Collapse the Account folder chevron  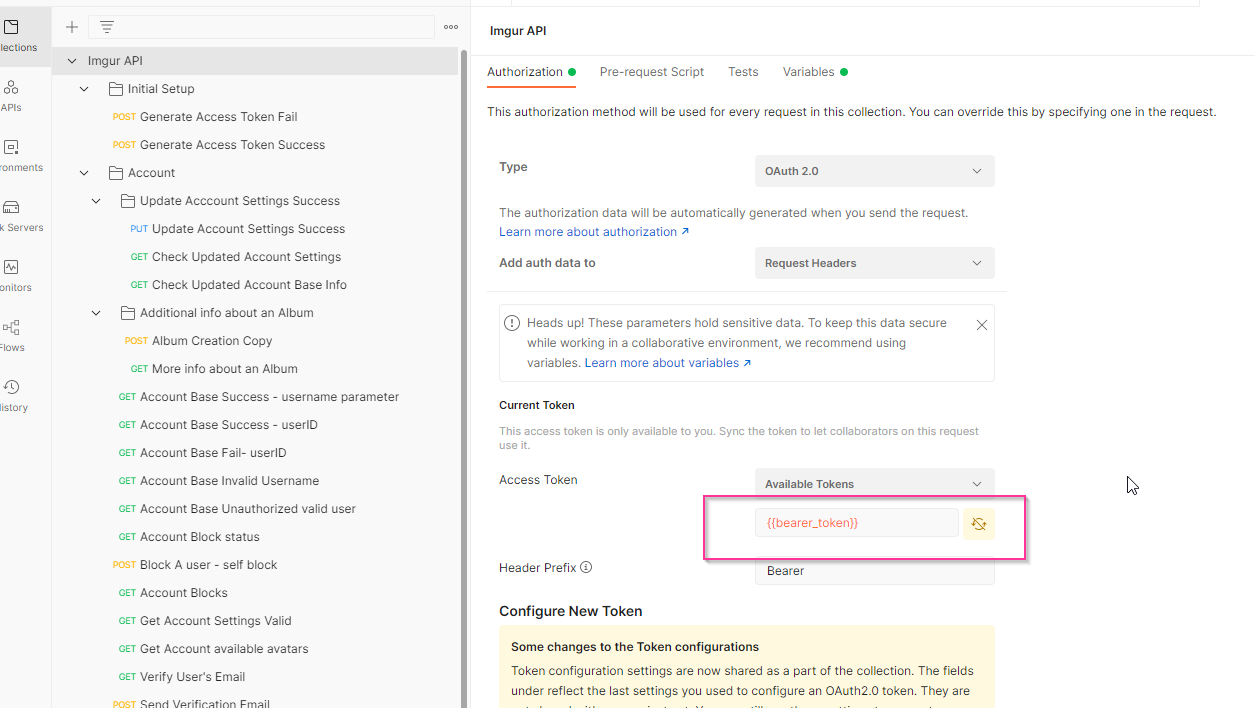(84, 173)
